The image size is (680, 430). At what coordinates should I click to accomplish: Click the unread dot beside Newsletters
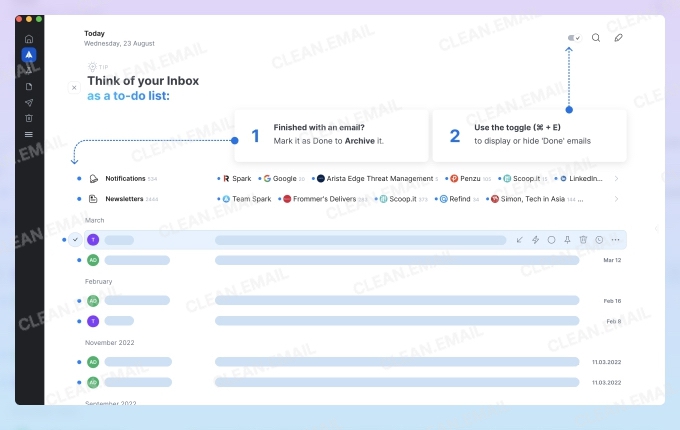pyautogui.click(x=79, y=199)
